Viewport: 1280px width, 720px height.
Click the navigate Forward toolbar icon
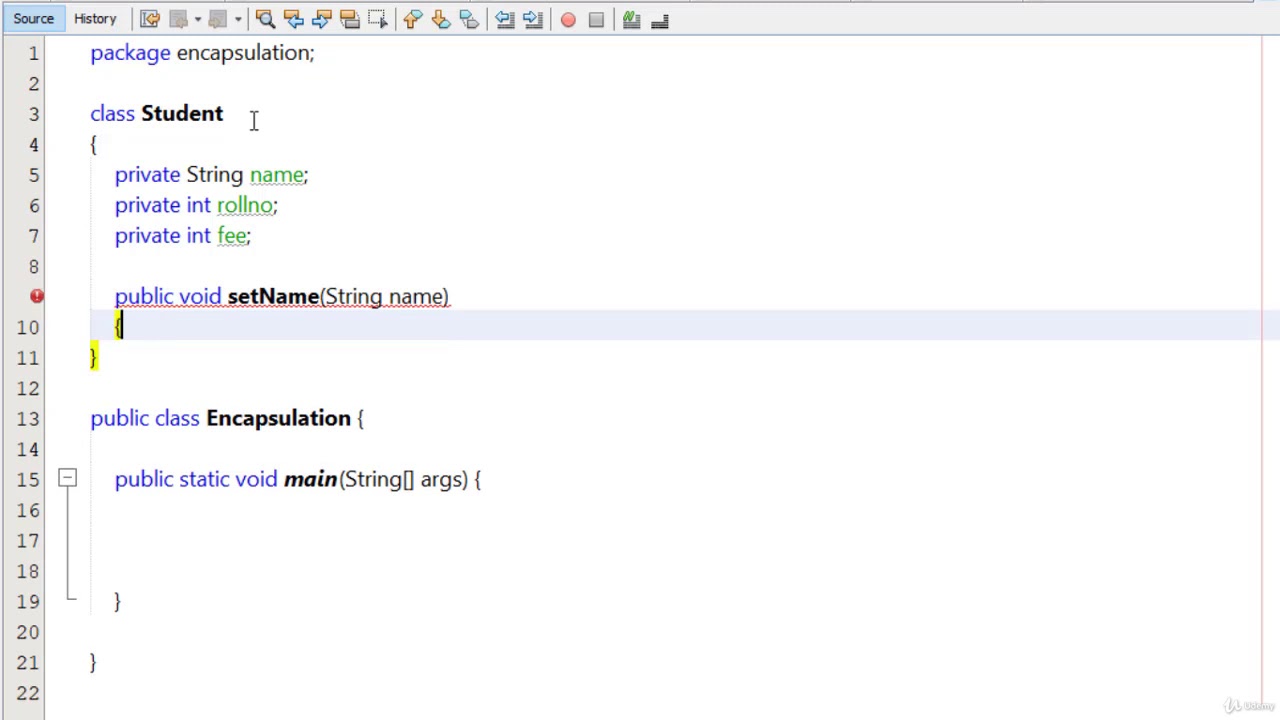tap(217, 19)
